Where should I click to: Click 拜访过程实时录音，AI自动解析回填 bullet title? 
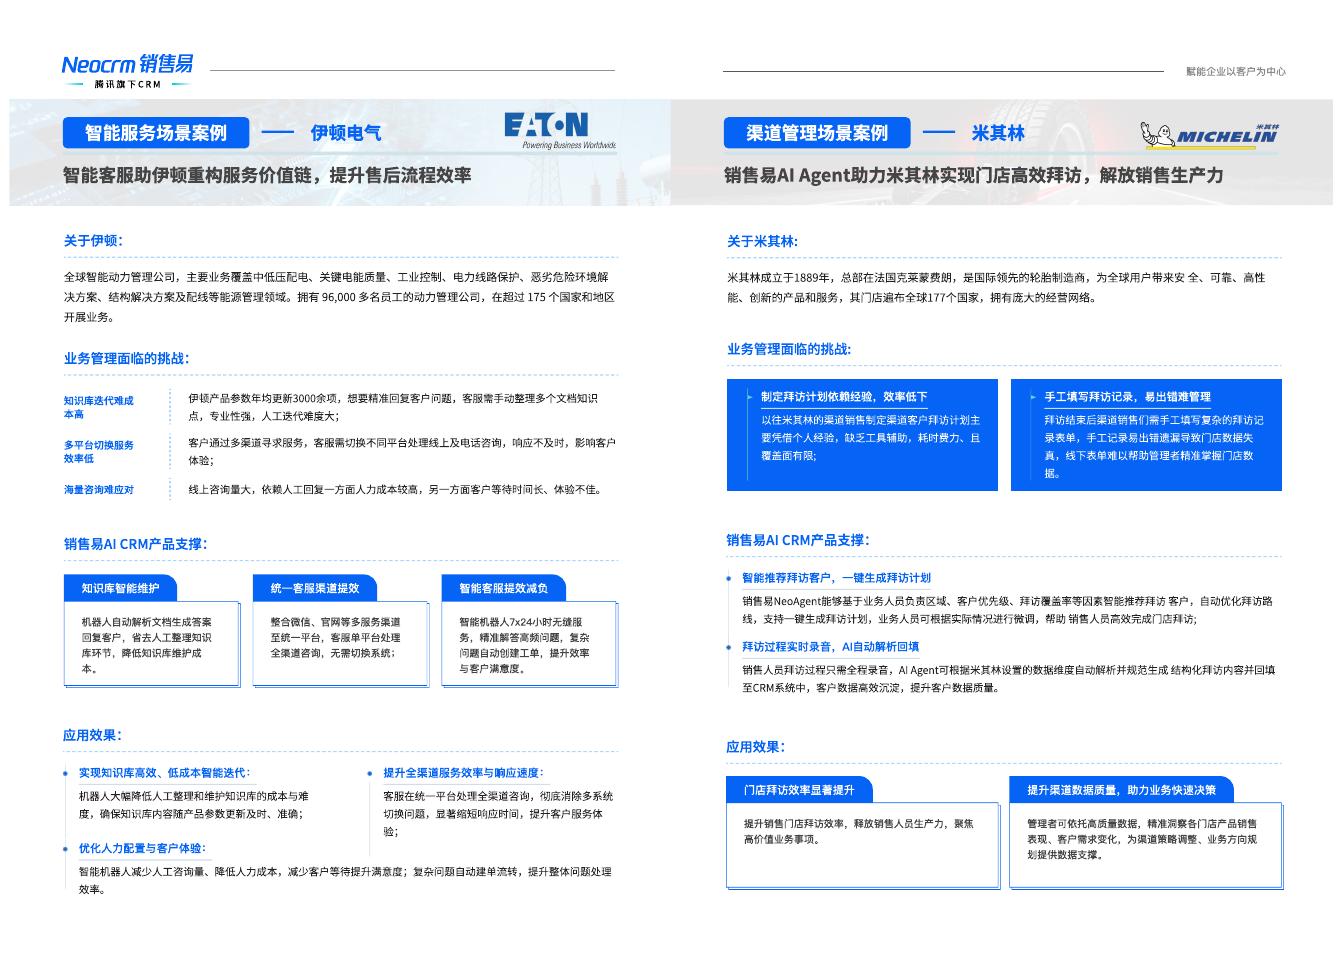tap(830, 647)
